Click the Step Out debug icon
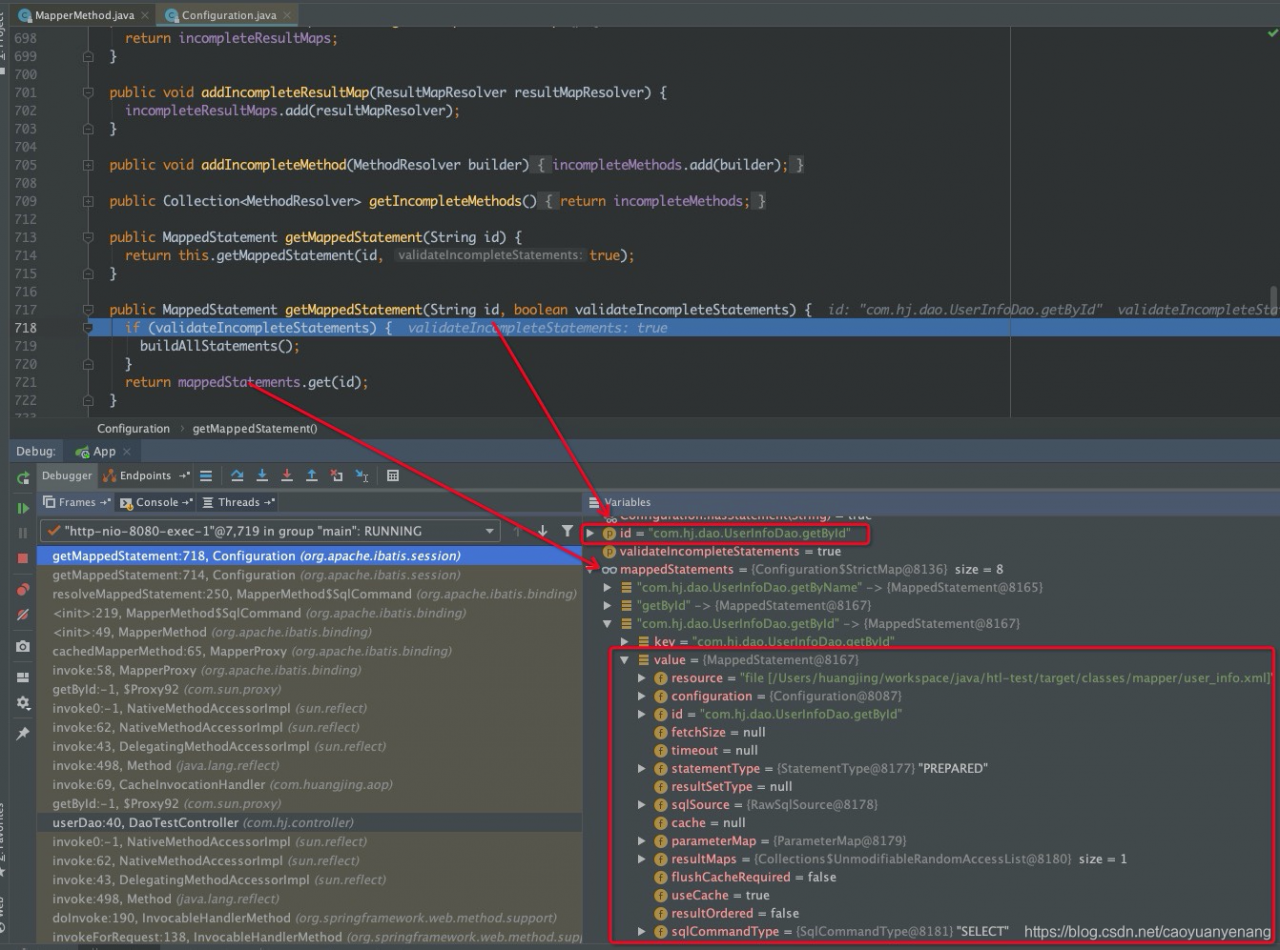The height and width of the screenshot is (950, 1280). 312,476
